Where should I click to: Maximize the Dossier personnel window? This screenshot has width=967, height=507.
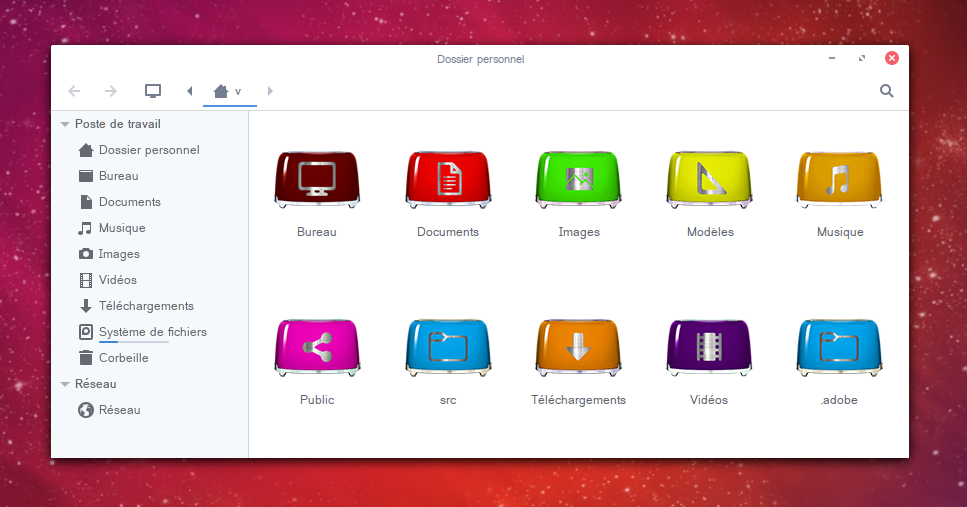tap(862, 58)
